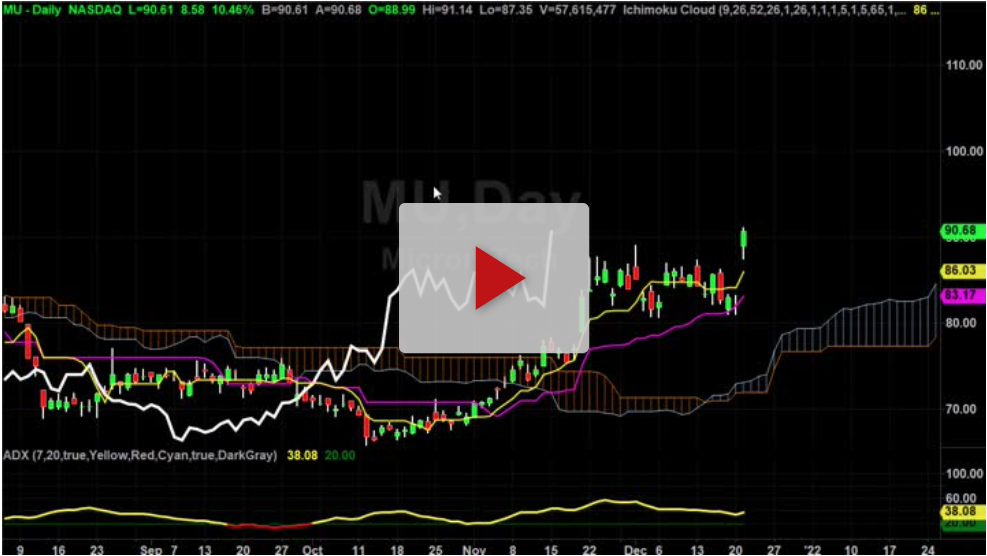
Task: Play the MU daily chart video
Action: 495,278
